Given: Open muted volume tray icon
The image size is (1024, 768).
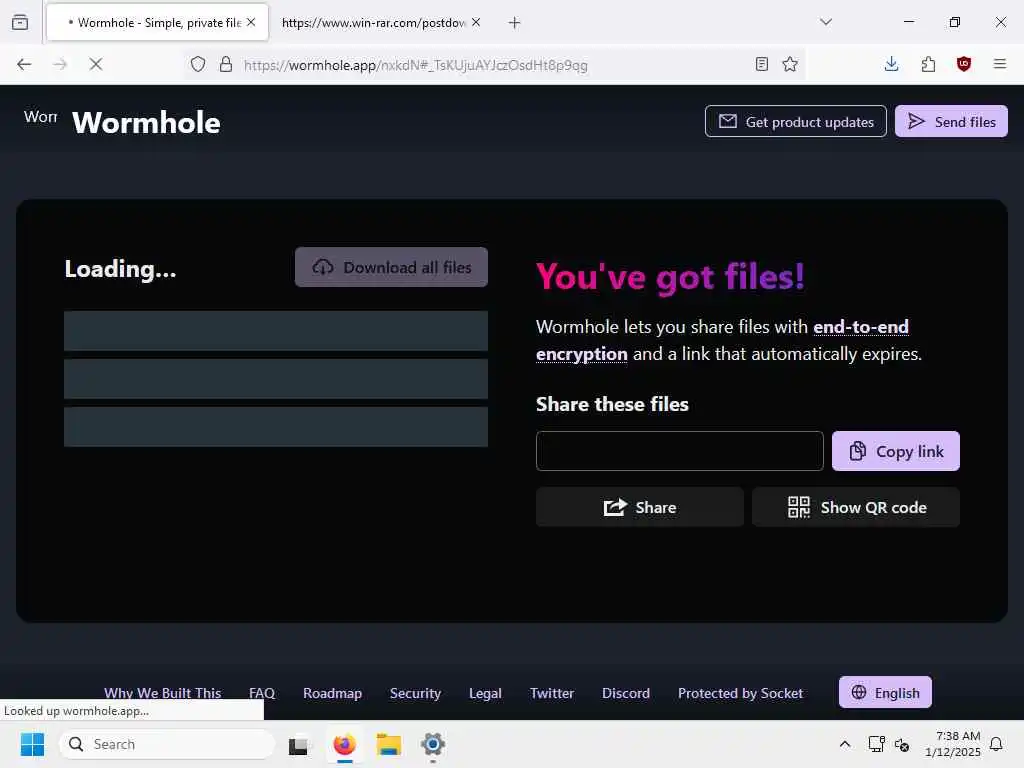Looking at the screenshot, I should [x=903, y=744].
